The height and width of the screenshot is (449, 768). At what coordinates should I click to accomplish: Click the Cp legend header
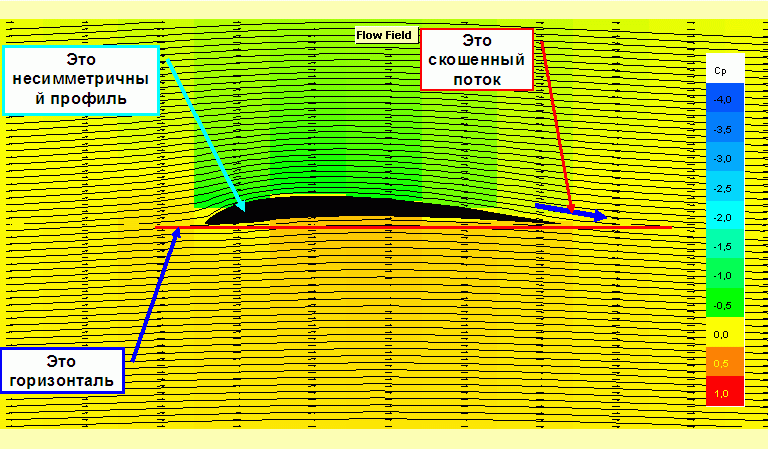click(x=720, y=70)
